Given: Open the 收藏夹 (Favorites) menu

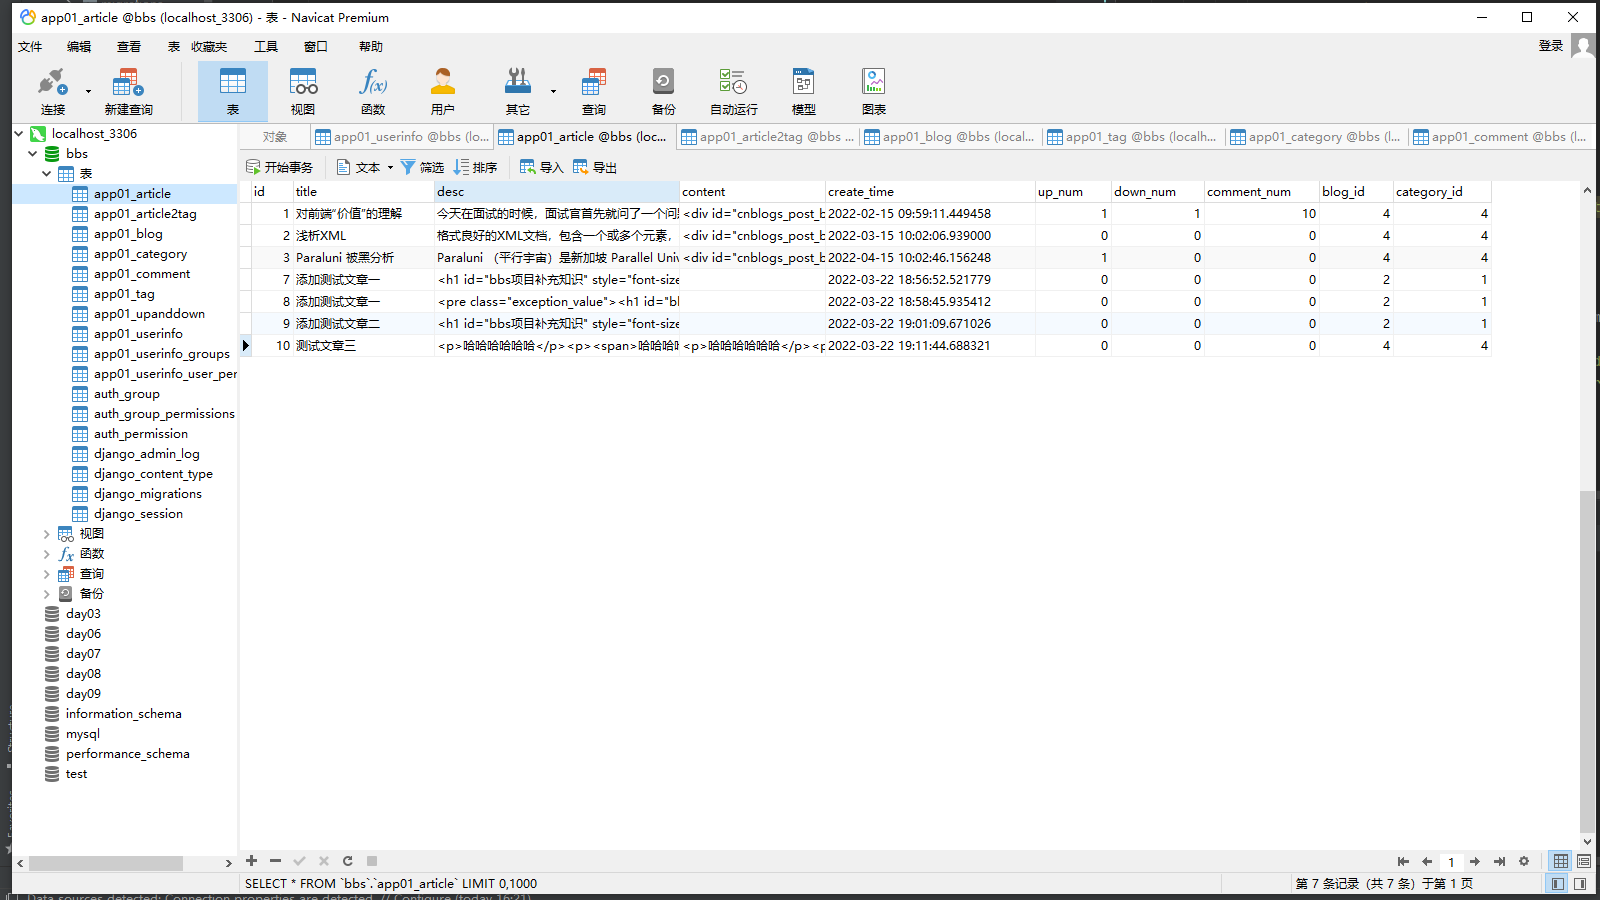Looking at the screenshot, I should (209, 47).
